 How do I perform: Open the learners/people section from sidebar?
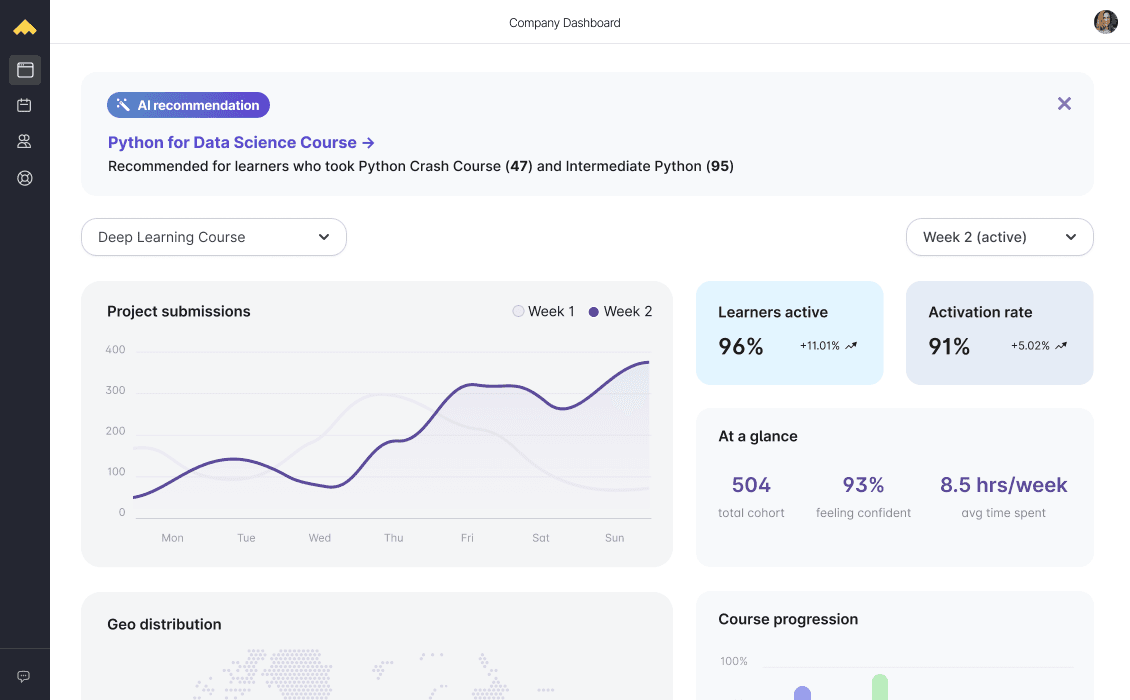25,141
